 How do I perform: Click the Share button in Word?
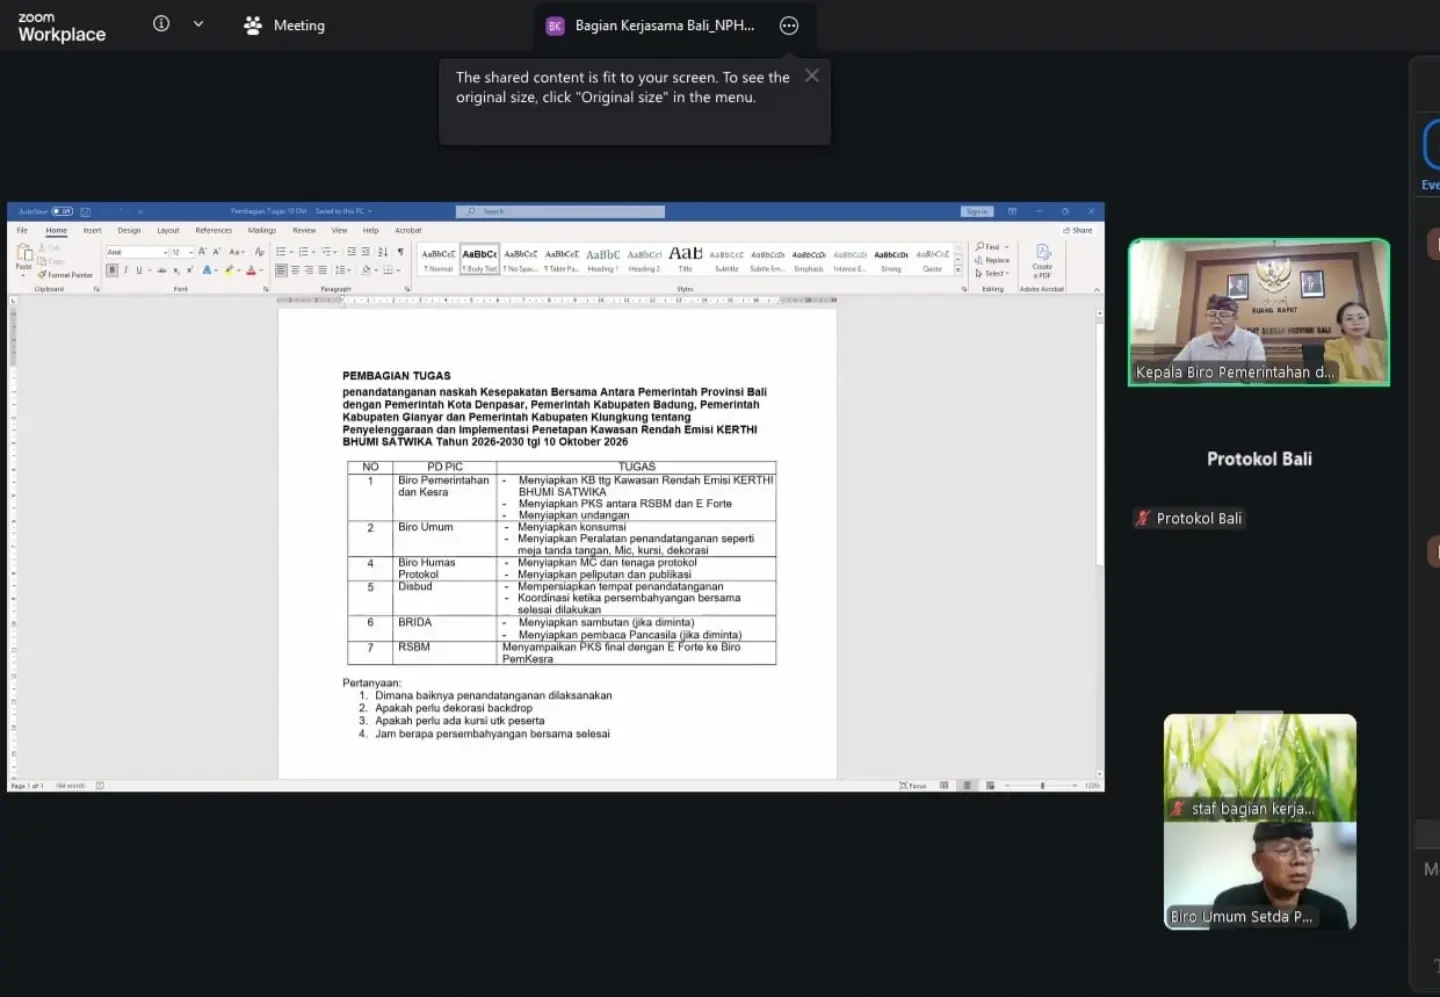(1078, 230)
